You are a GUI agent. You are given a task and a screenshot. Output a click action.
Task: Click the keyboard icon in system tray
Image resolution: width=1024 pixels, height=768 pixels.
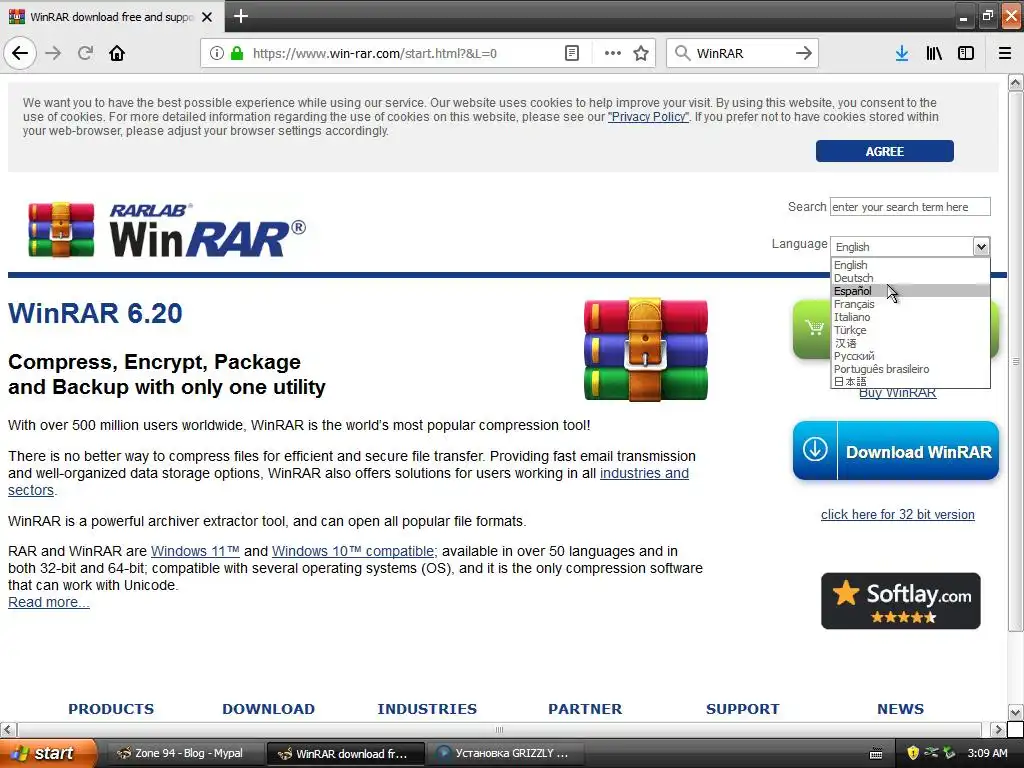click(x=876, y=754)
